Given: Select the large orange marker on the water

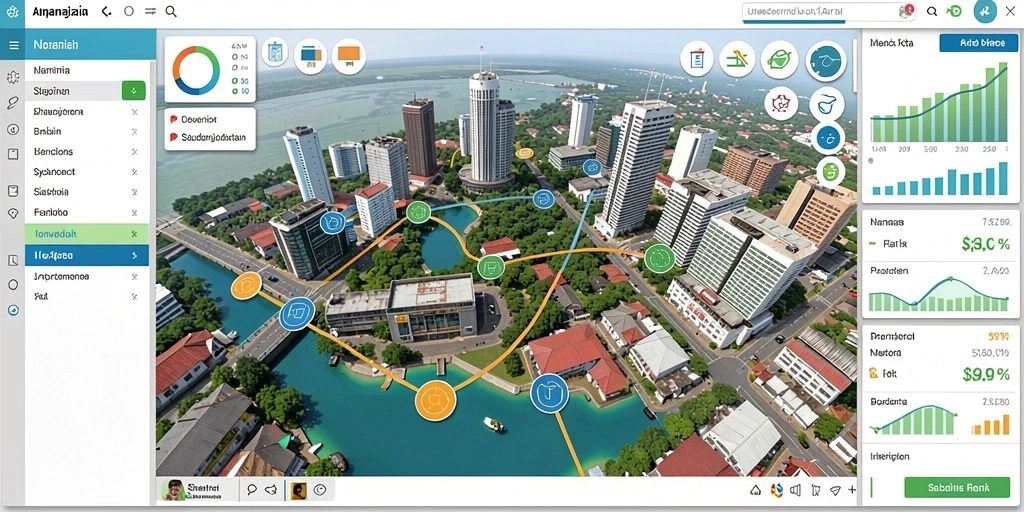Looking at the screenshot, I should click(x=434, y=399).
